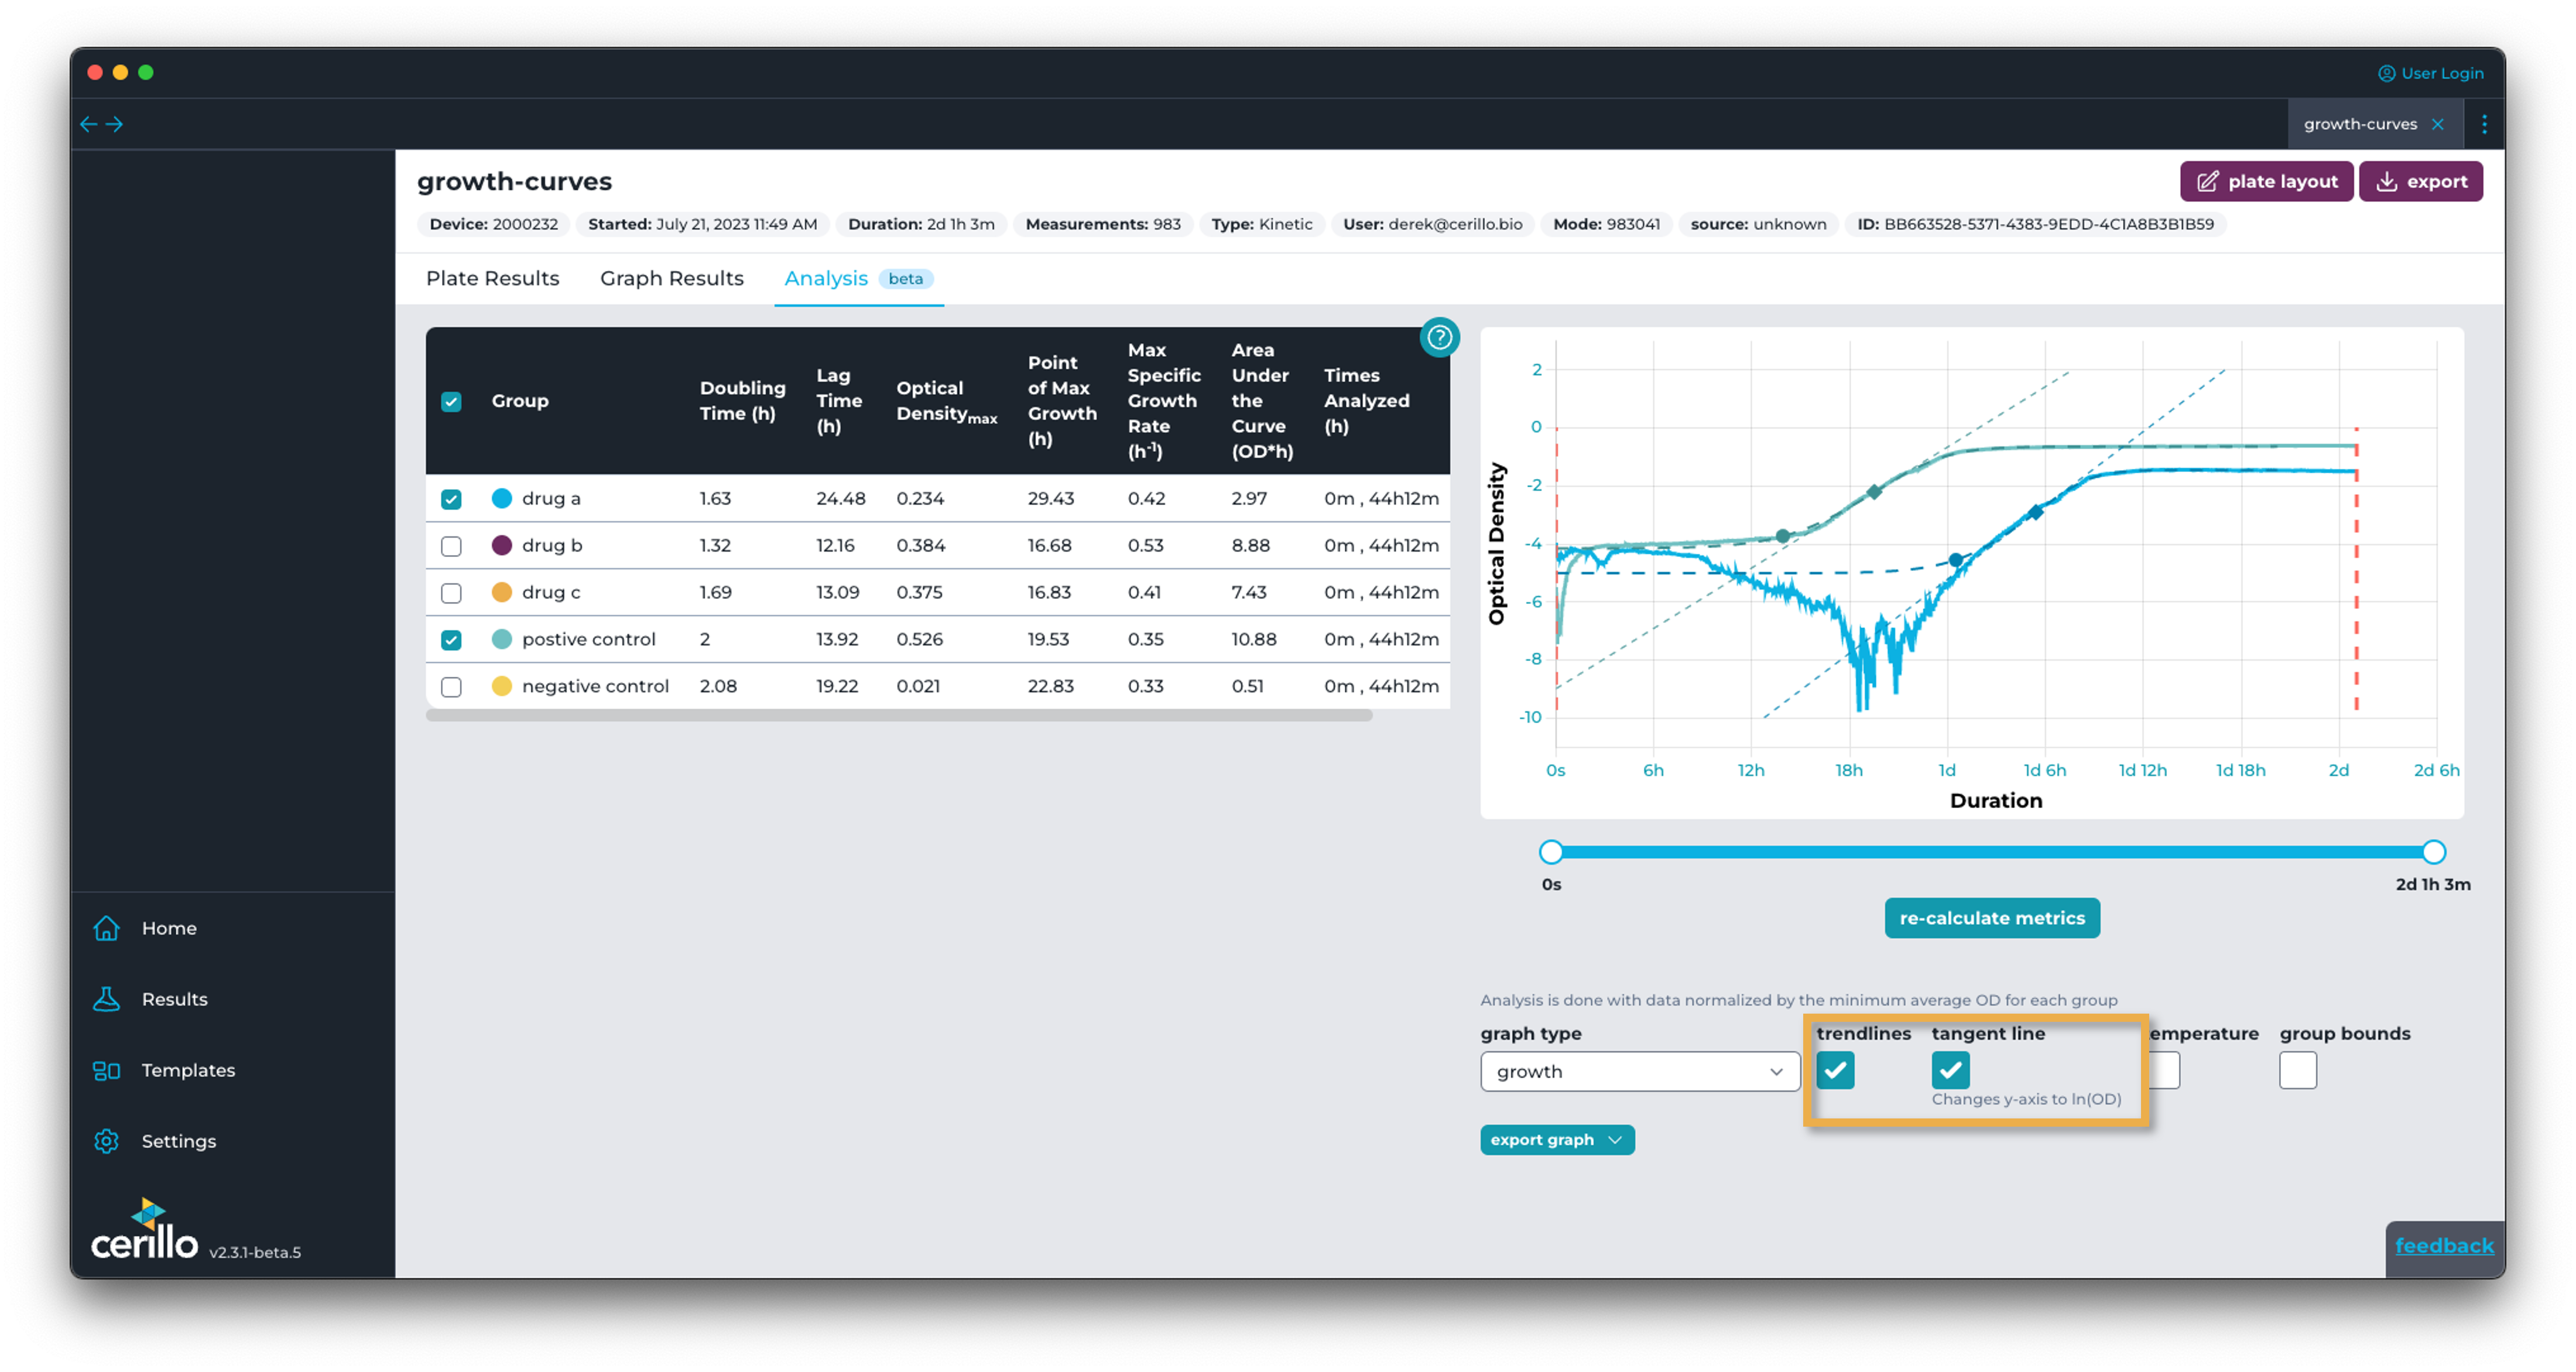Viewport: 2576px width, 1372px height.
Task: Close the growth-curves tab
Action: [x=2438, y=124]
